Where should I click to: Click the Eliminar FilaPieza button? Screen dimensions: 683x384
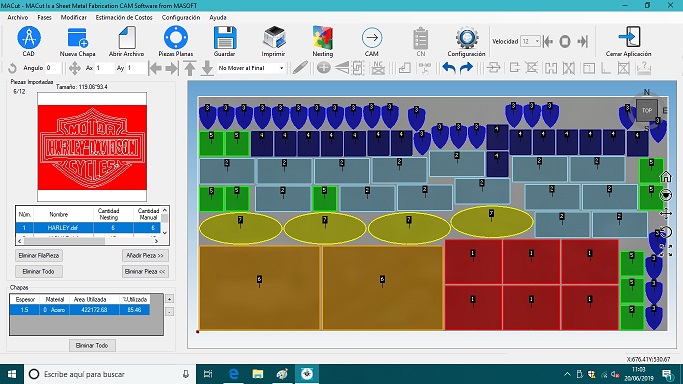pos(39,256)
